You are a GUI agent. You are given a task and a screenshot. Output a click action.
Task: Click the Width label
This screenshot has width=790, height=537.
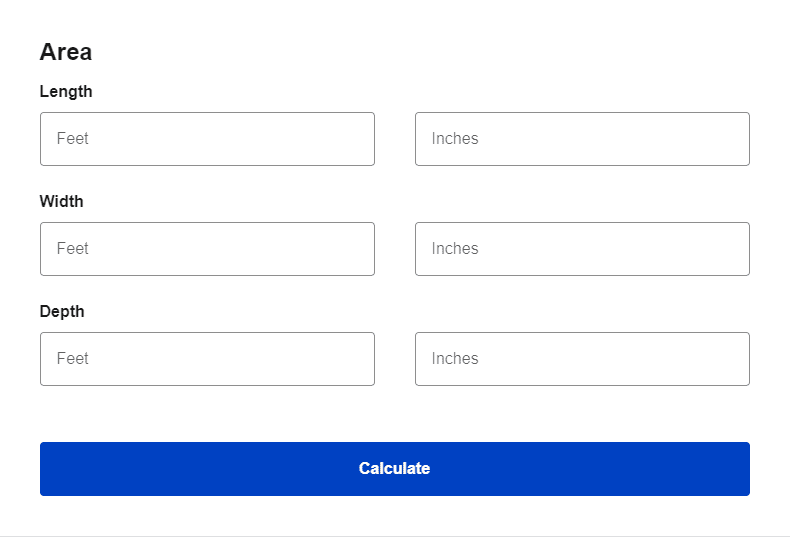click(x=61, y=202)
